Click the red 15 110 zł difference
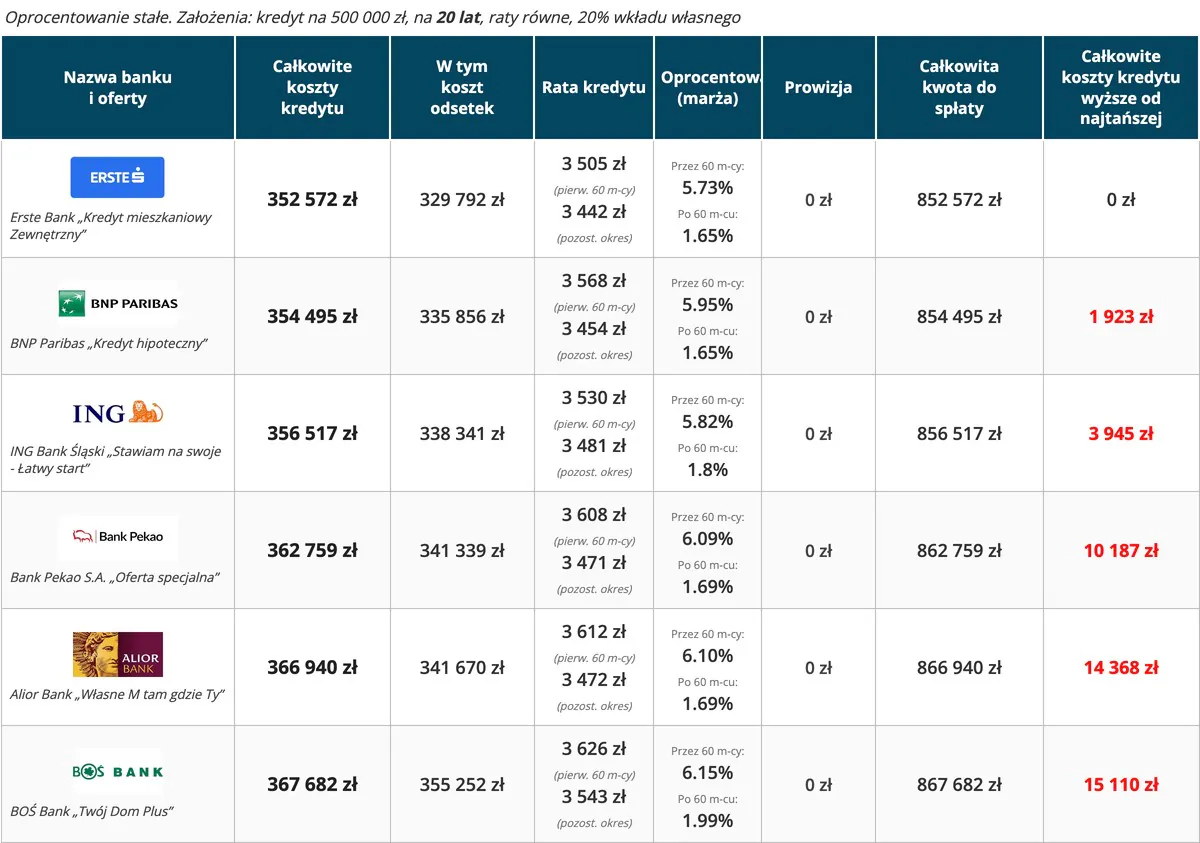Image resolution: width=1200 pixels, height=843 pixels. [1121, 784]
